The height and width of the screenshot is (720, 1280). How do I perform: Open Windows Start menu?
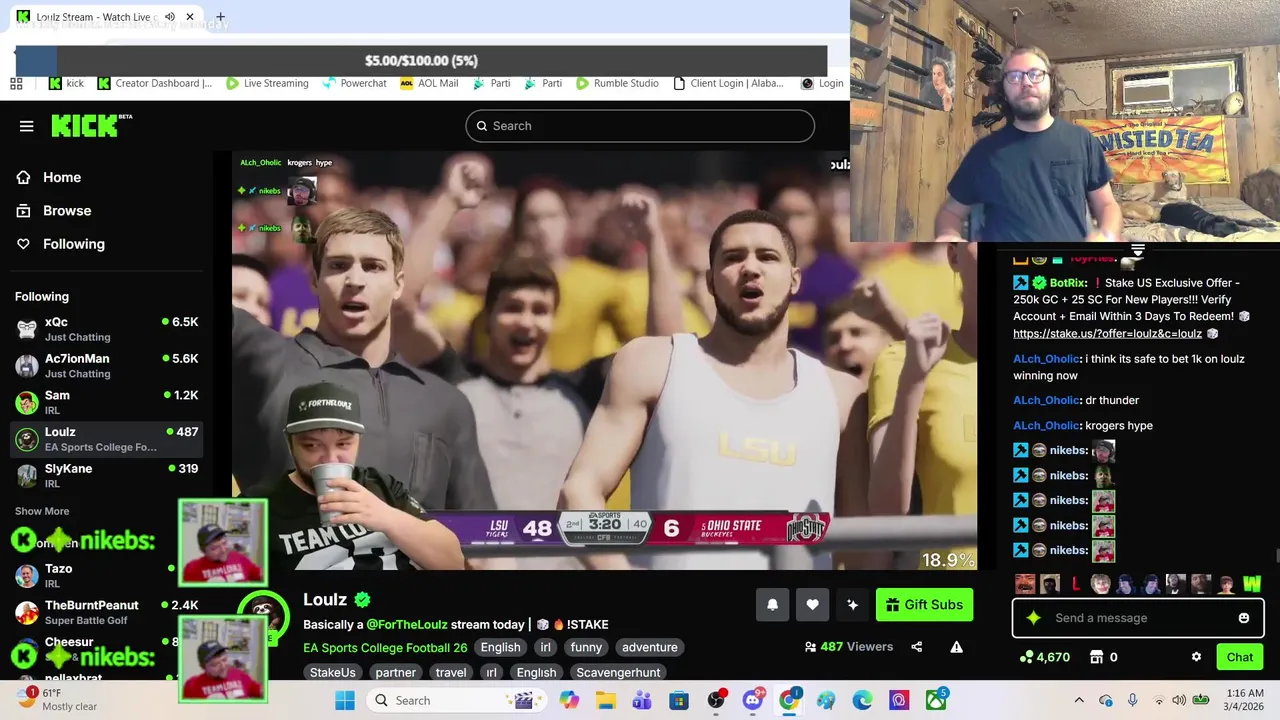click(345, 700)
